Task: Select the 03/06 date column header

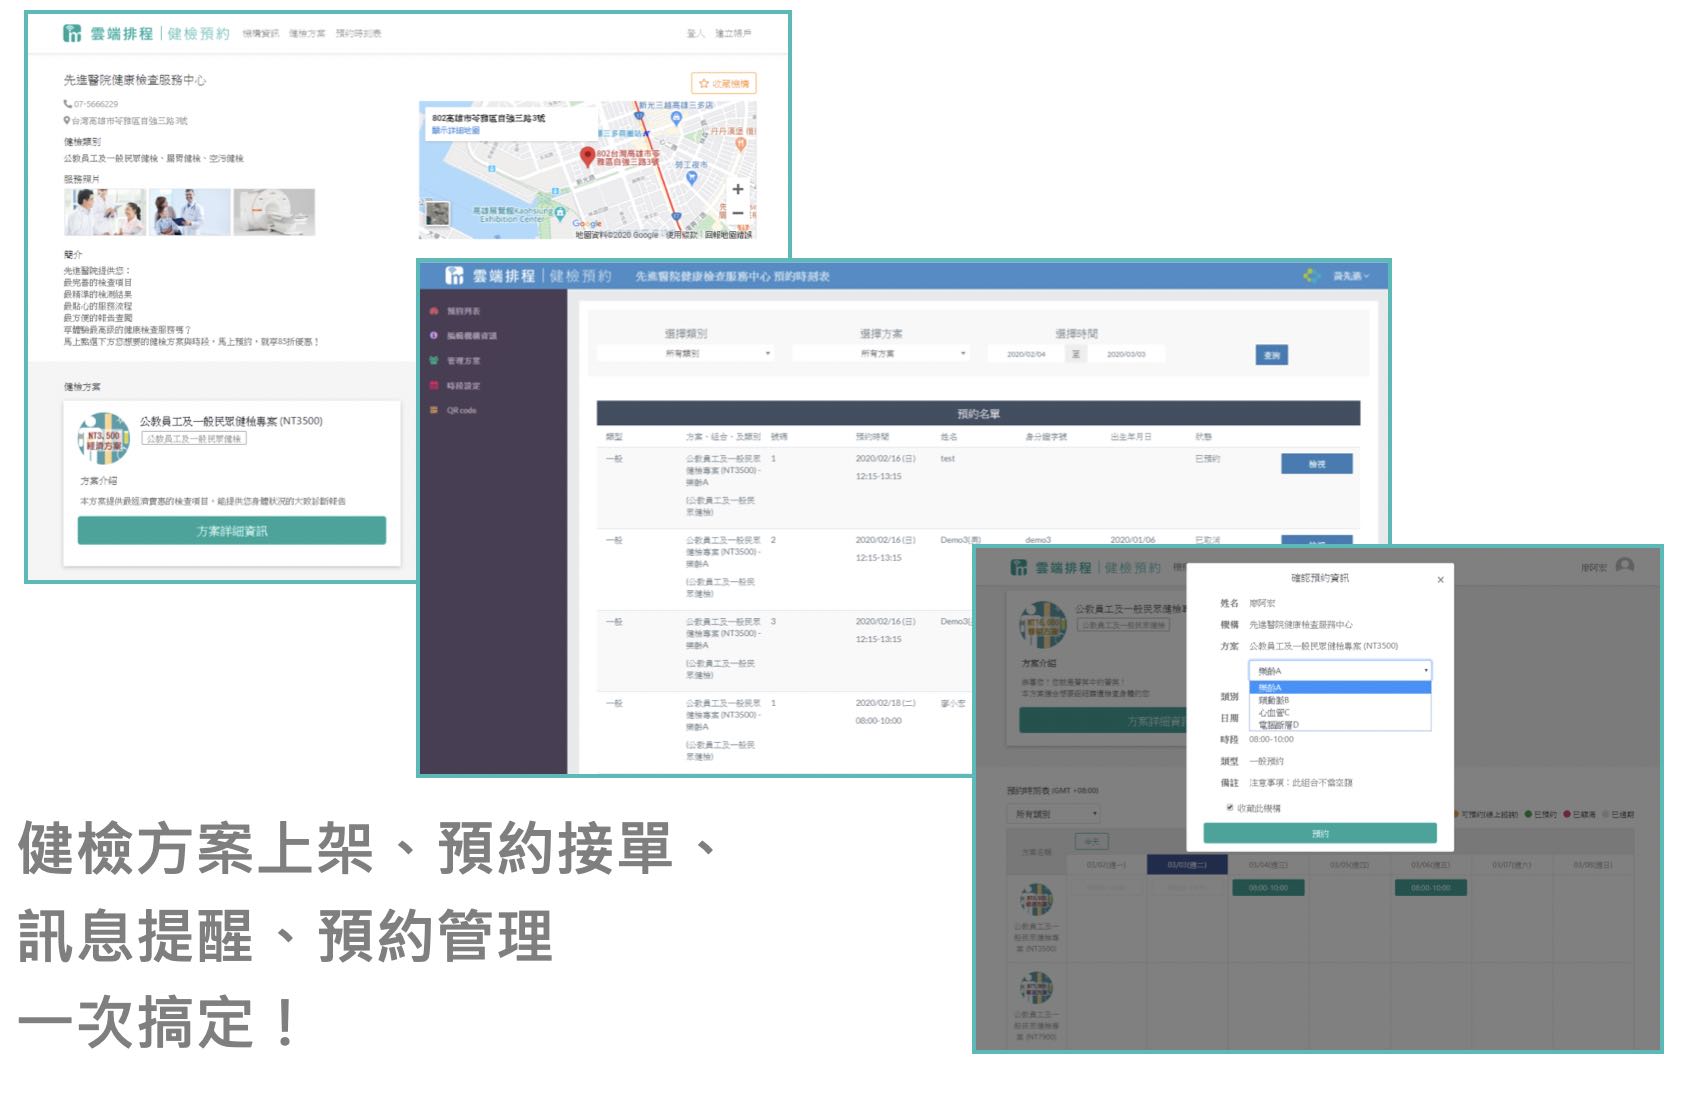Action: coord(1430,865)
